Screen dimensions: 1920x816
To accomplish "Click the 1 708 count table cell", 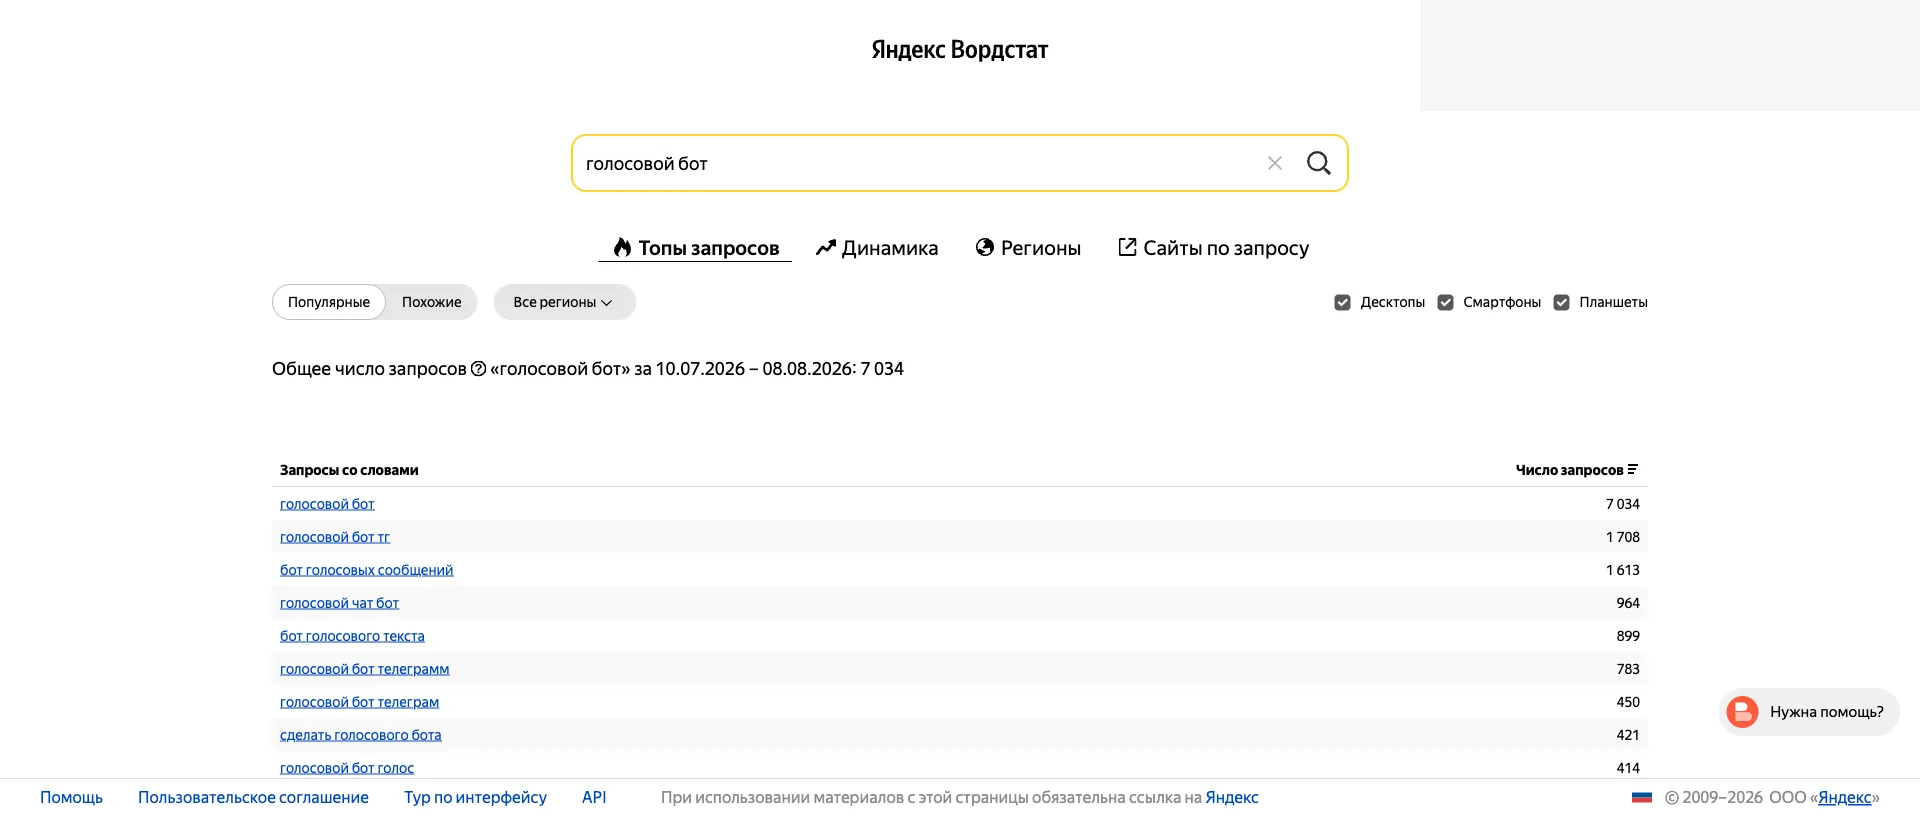I will coord(1622,537).
